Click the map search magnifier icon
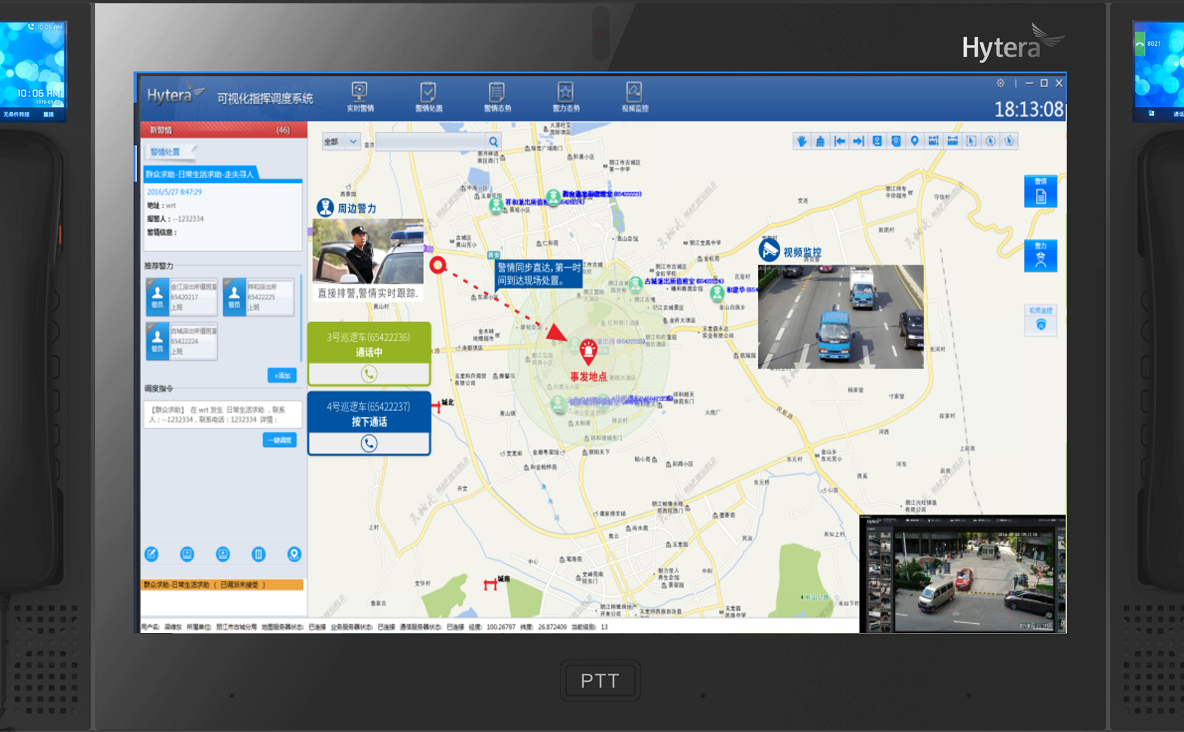The image size is (1184, 732). [494, 141]
